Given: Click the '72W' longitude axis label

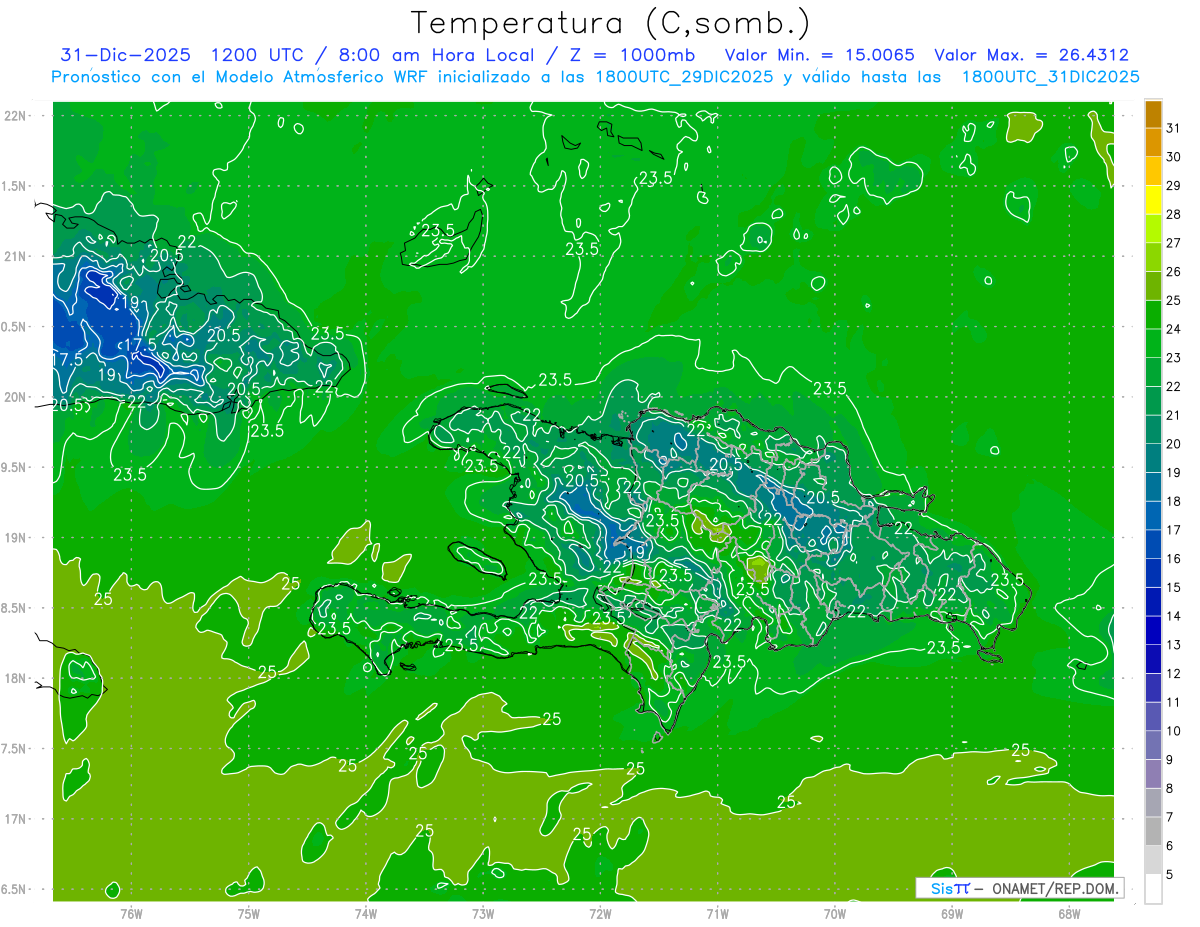Looking at the screenshot, I should coord(600,914).
